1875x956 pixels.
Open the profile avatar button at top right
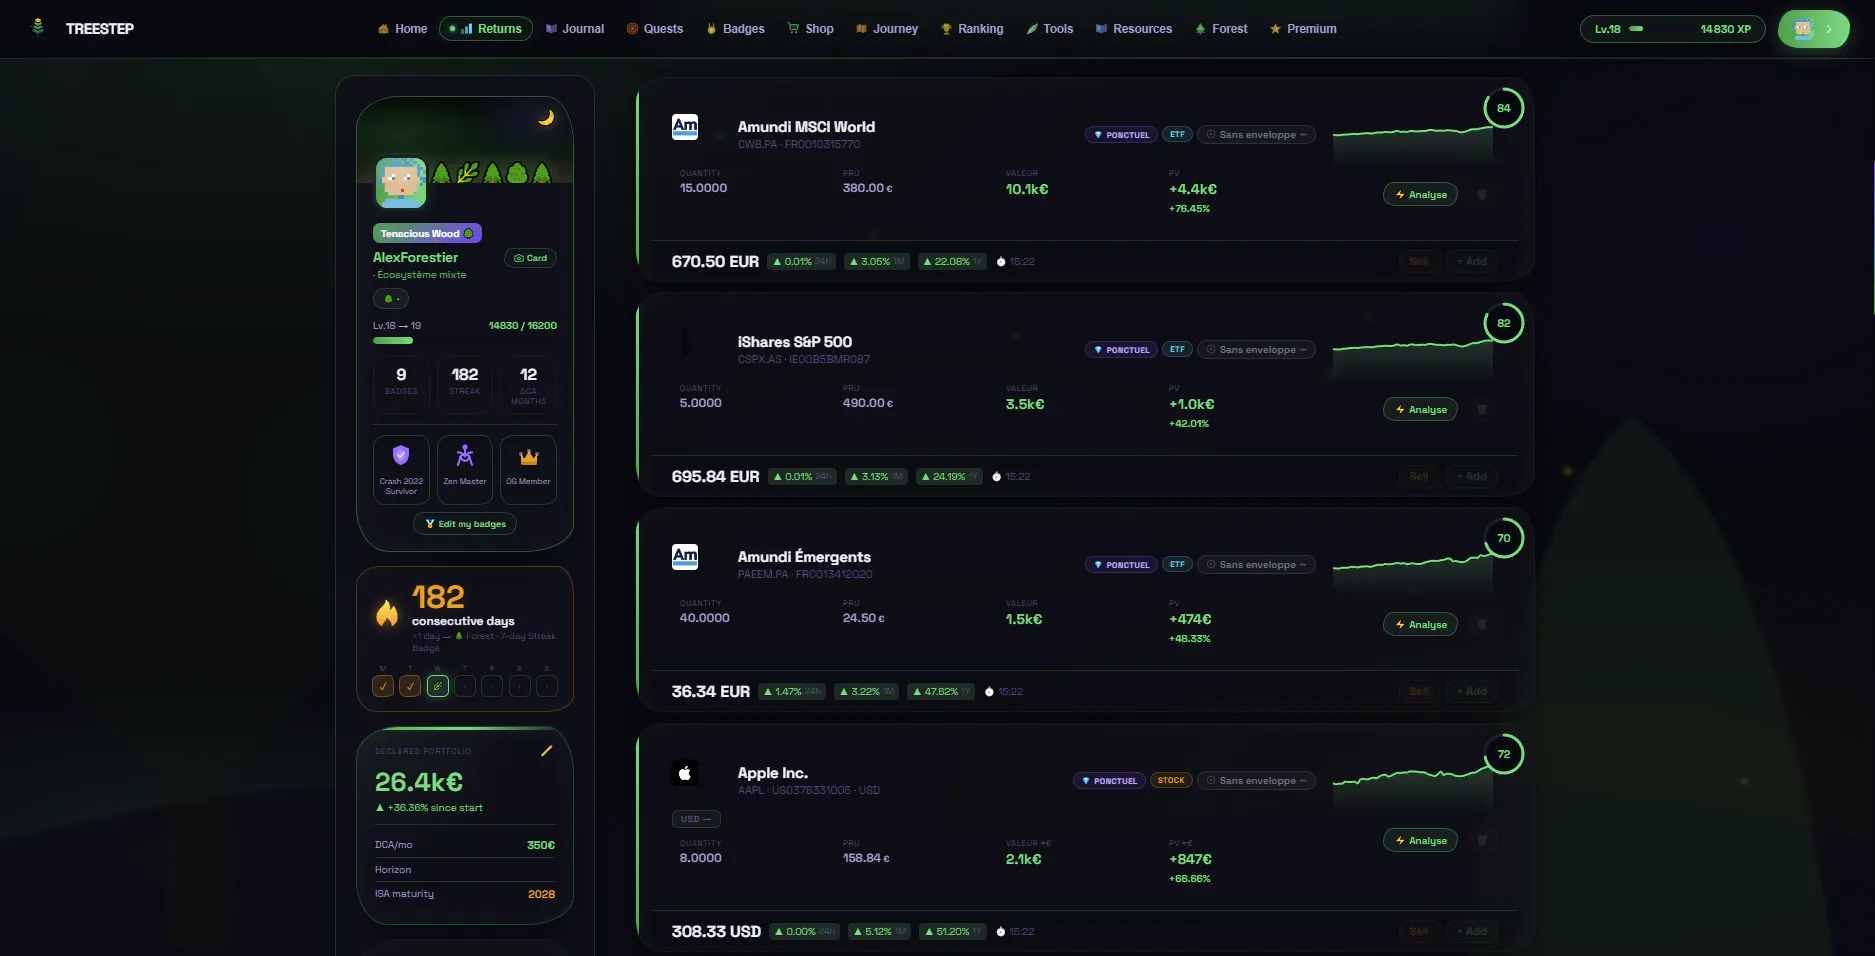coord(1813,29)
